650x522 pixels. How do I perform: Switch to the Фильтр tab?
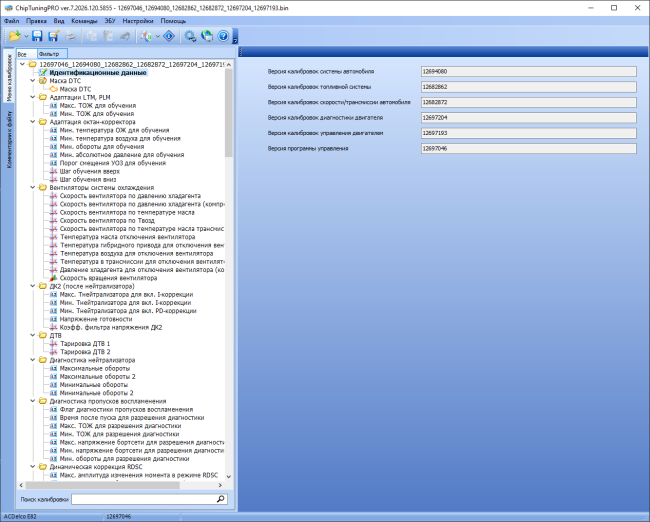coord(52,54)
